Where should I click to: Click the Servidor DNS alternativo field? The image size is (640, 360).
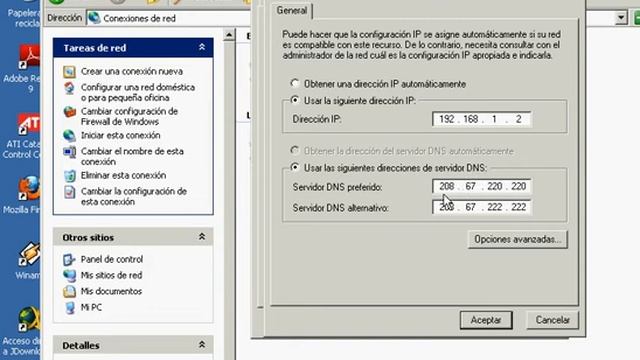[482, 207]
